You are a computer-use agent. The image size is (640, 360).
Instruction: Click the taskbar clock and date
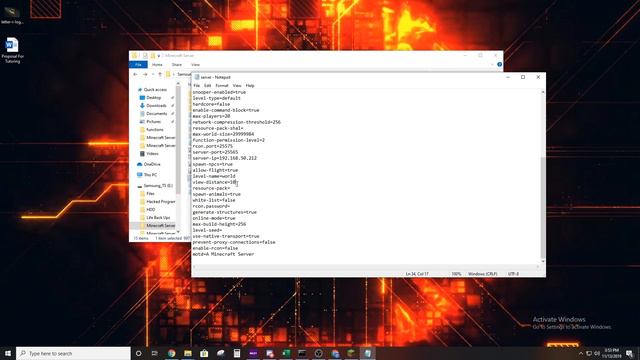point(611,353)
